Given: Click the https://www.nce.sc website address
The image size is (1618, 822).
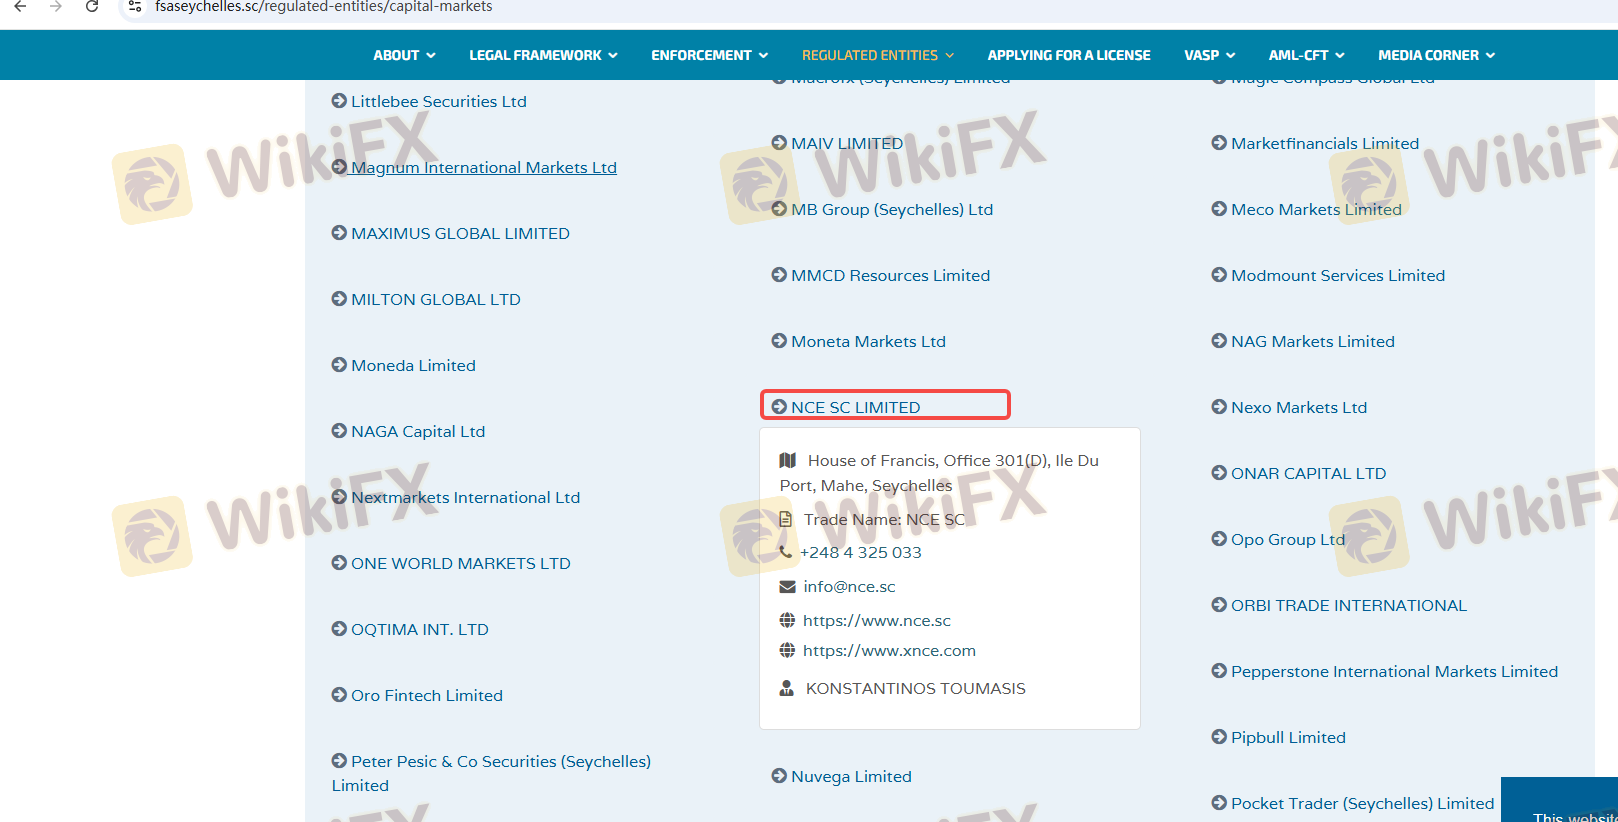Looking at the screenshot, I should tap(877, 620).
